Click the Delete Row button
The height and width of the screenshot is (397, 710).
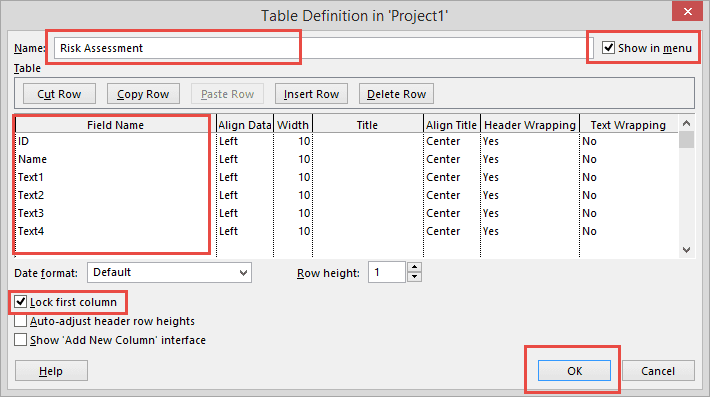pyautogui.click(x=396, y=94)
